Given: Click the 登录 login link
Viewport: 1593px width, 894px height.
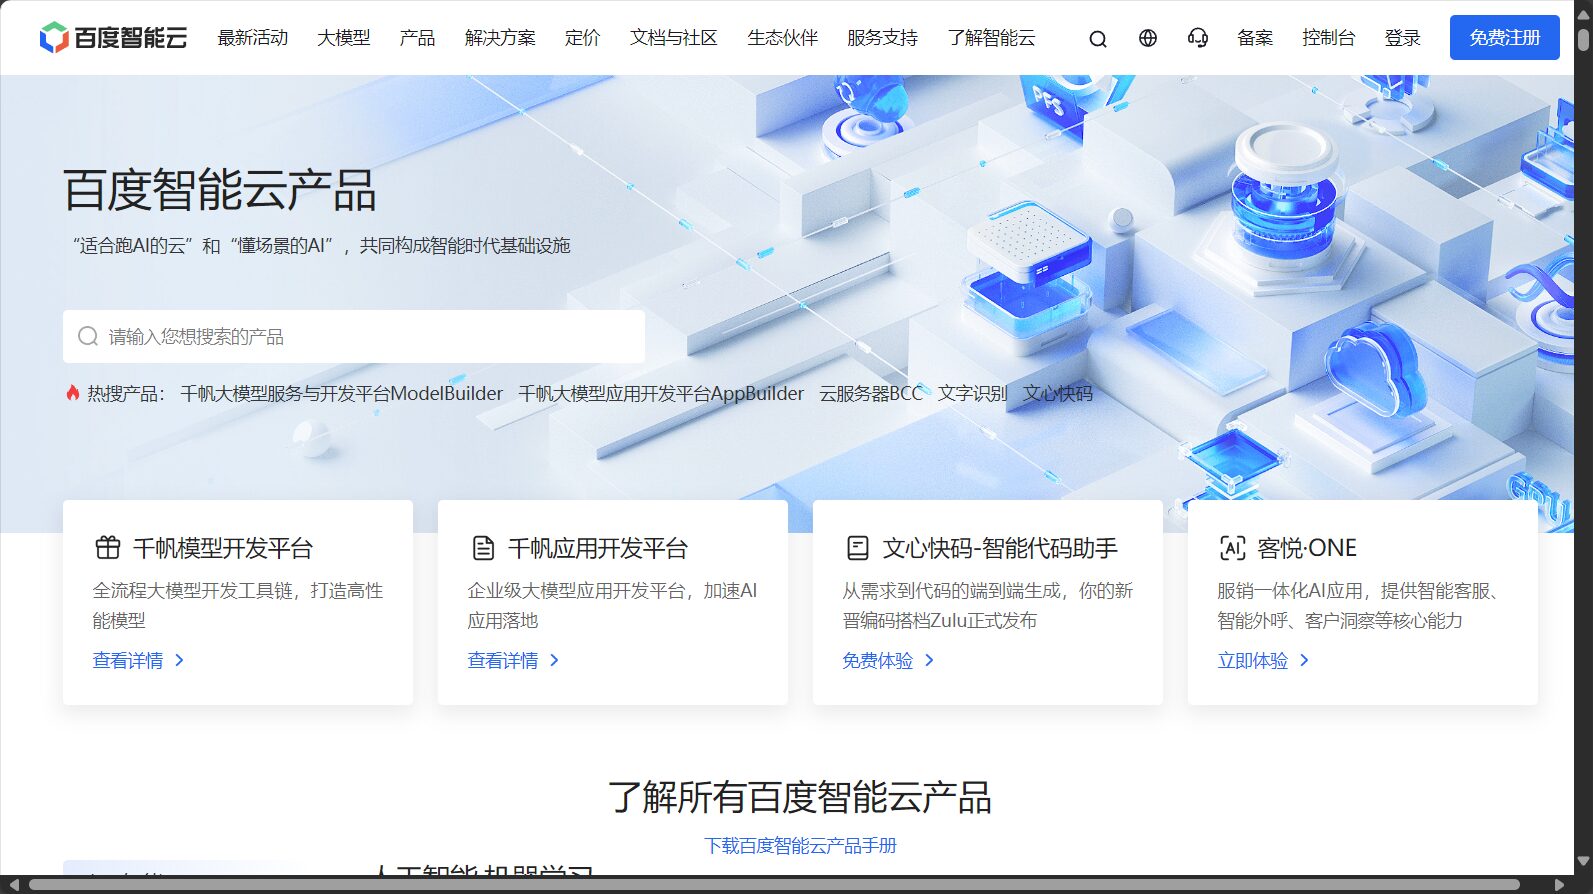Looking at the screenshot, I should pyautogui.click(x=1403, y=38).
